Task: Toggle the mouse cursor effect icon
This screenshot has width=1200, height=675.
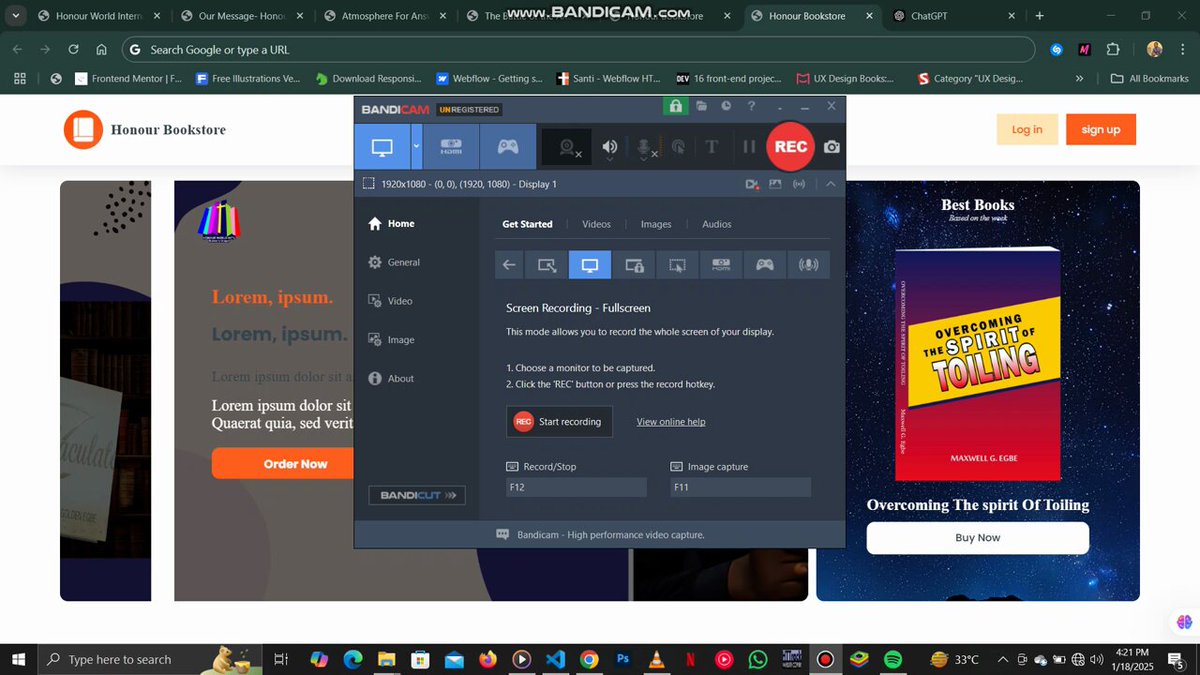Action: (678, 147)
